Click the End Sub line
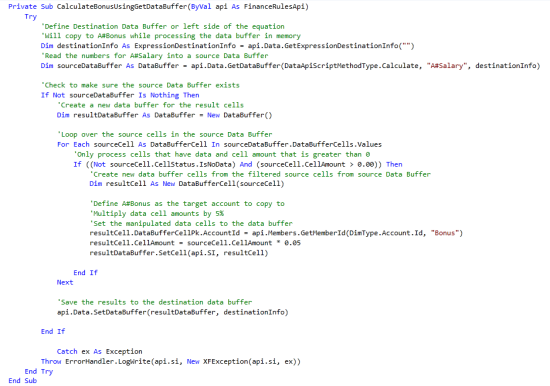This screenshot has height=386, width=550. 22,381
